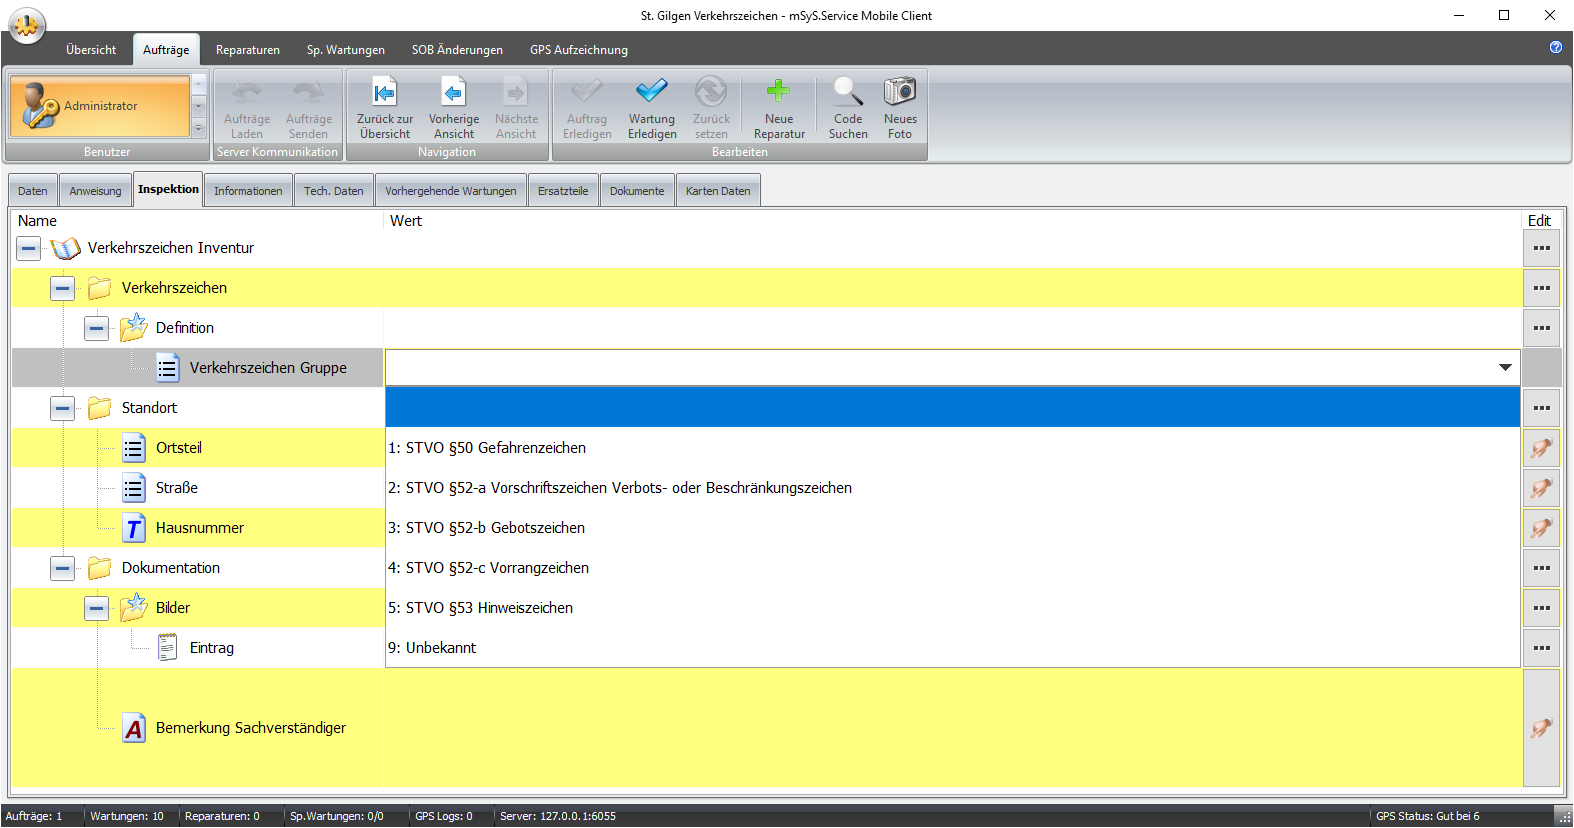This screenshot has width=1574, height=828.
Task: Collapse the Dokumentation folder
Action: coord(63,568)
